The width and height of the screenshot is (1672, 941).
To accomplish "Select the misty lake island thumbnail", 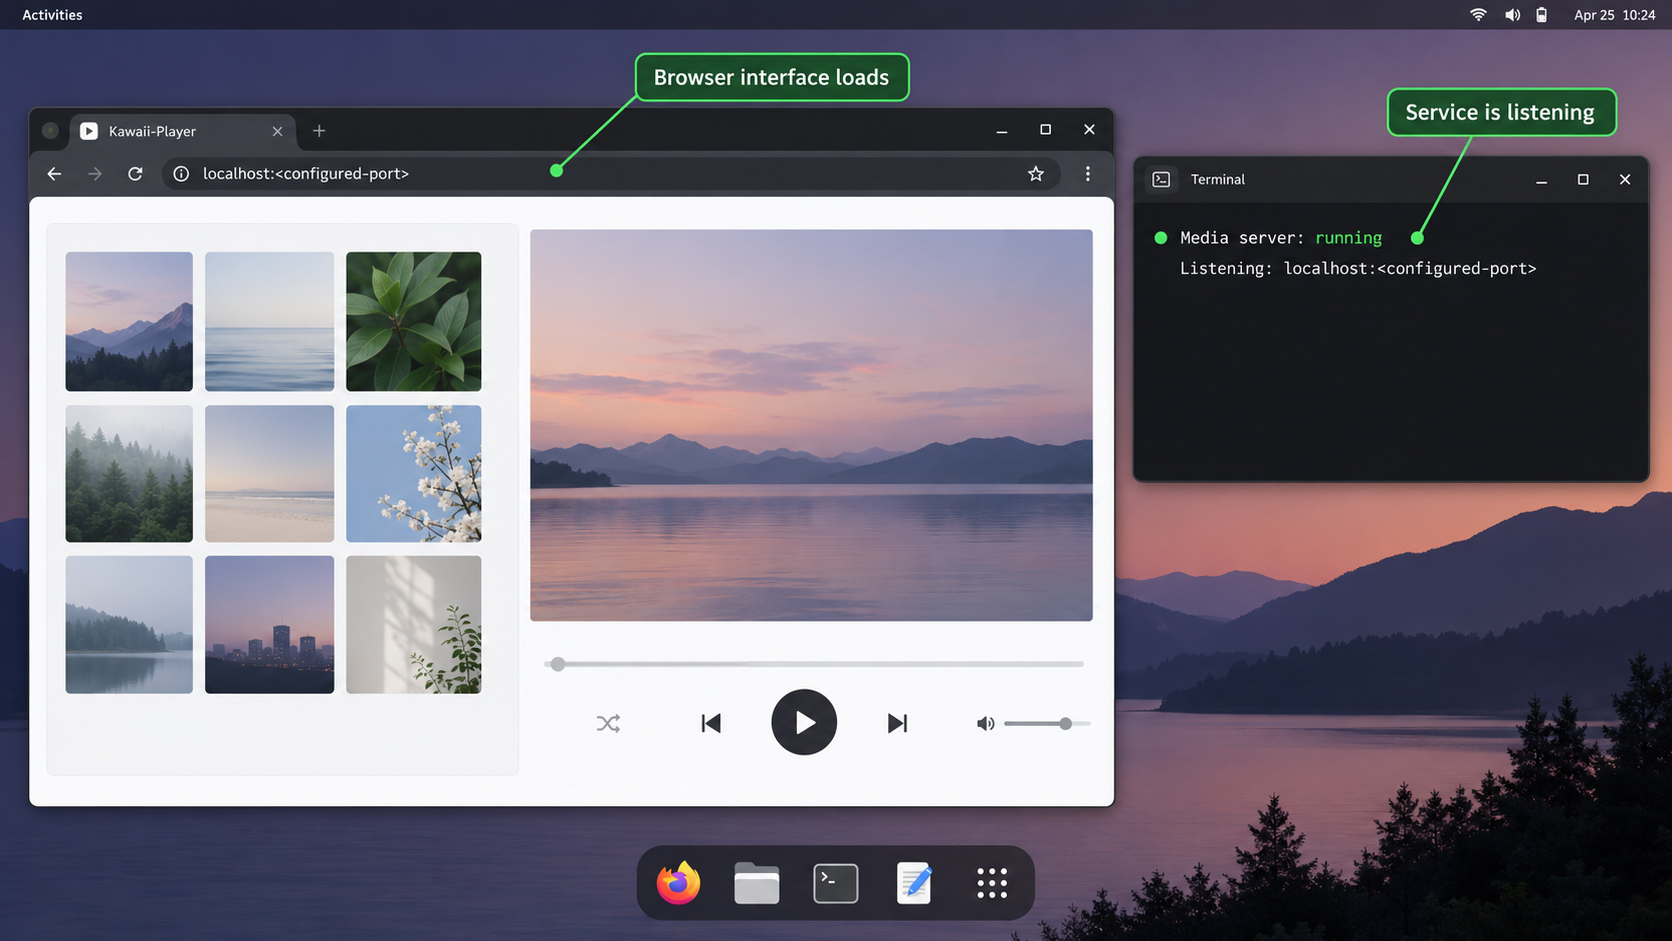I will [129, 624].
